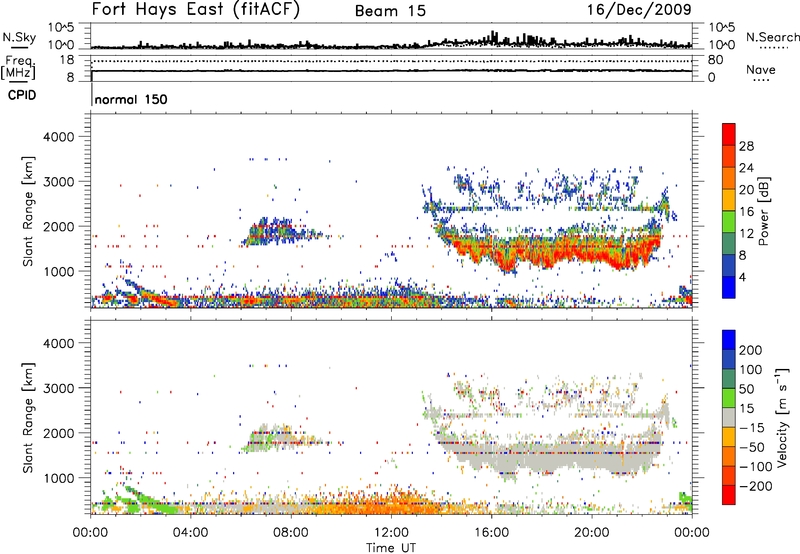This screenshot has height=554, width=800.
Task: Click the orange near-range echoes around 12:00 in velocity panel
Action: point(391,501)
